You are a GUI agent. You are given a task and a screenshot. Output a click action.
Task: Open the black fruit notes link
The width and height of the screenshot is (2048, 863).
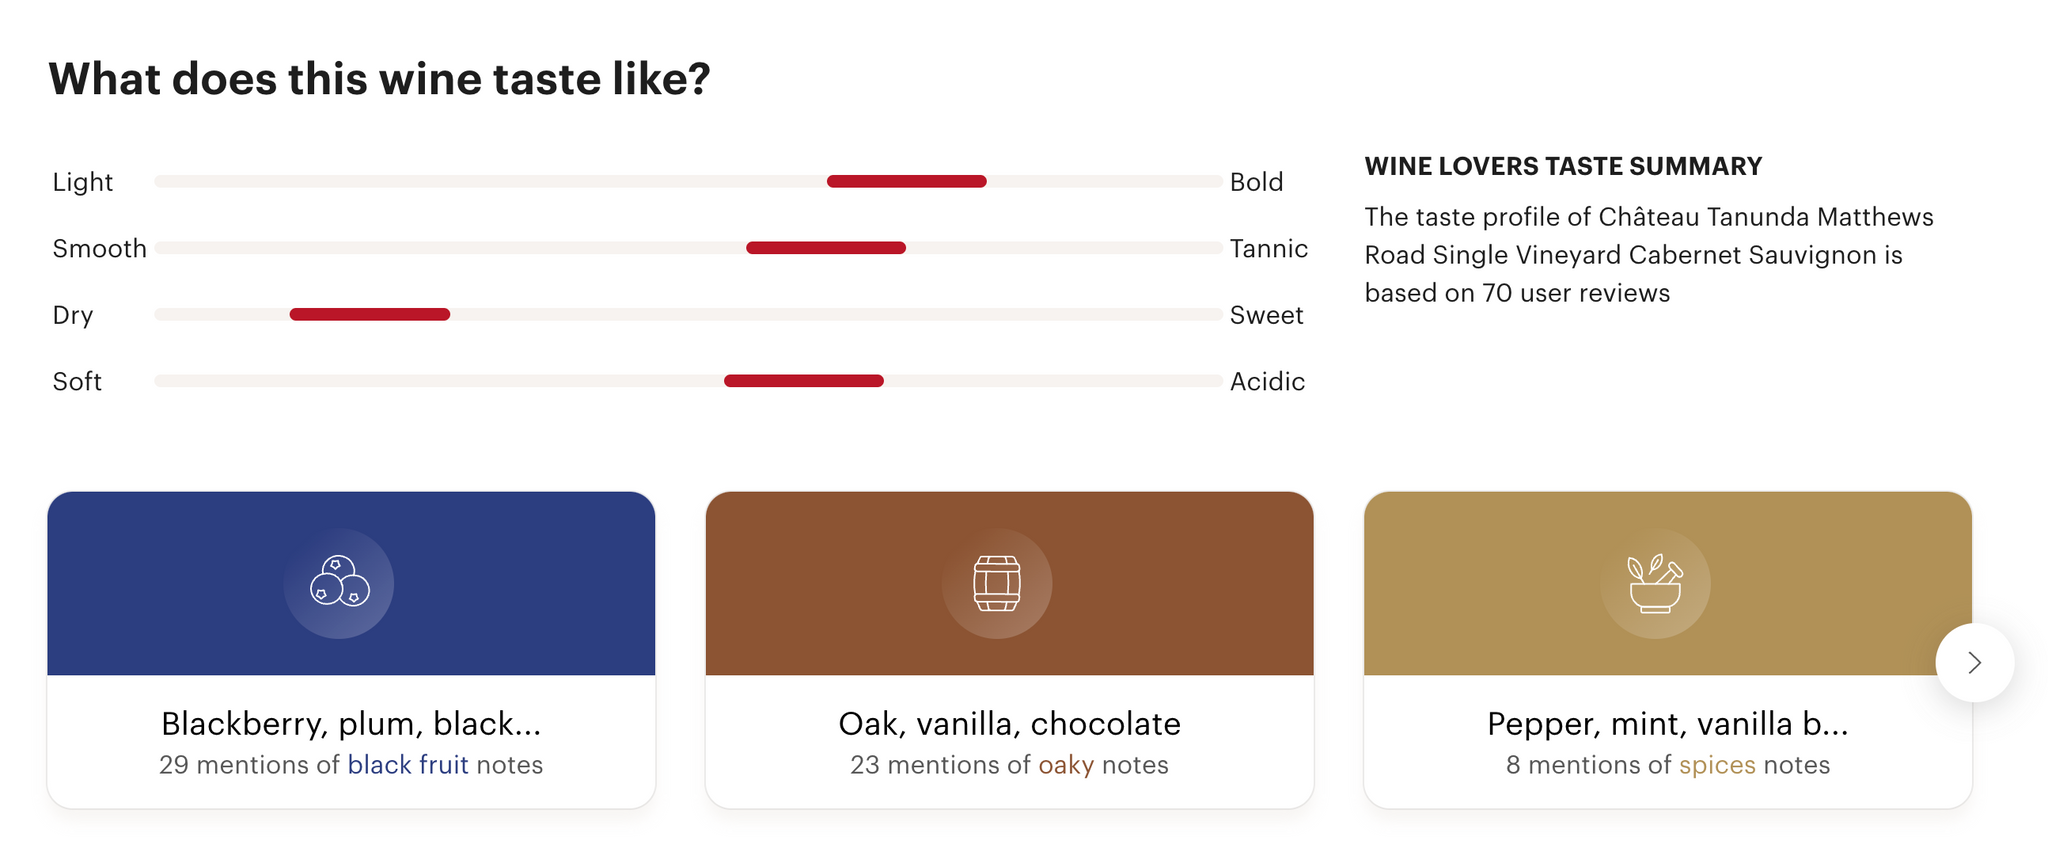tap(408, 765)
